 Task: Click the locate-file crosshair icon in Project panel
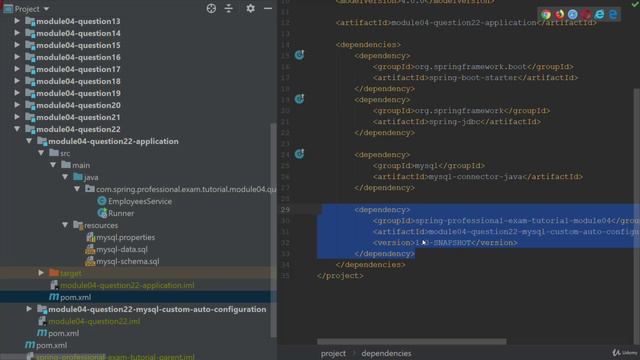click(x=211, y=9)
